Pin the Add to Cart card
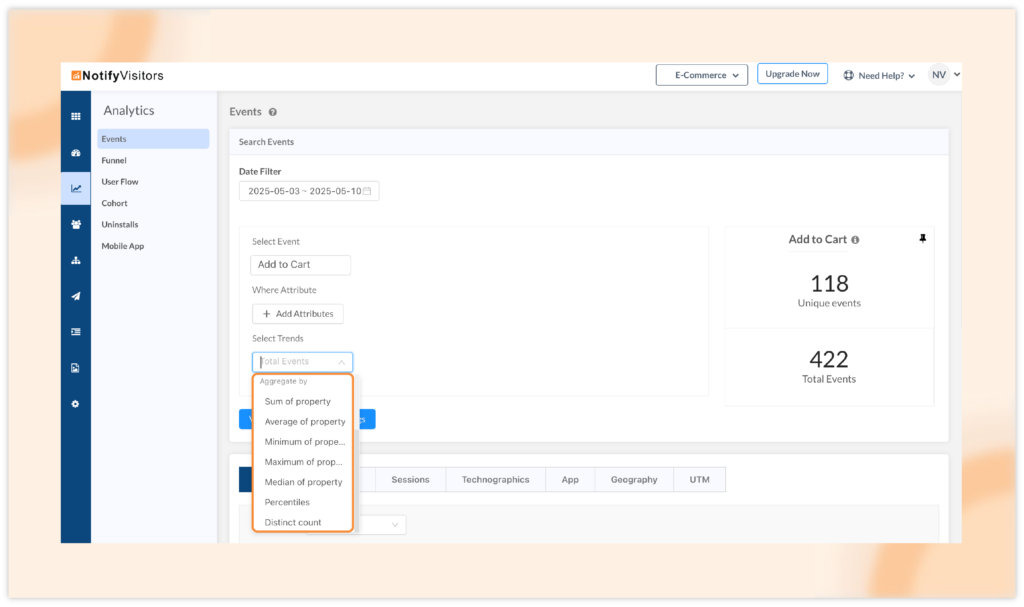The width and height of the screenshot is (1024, 607). coord(923,238)
